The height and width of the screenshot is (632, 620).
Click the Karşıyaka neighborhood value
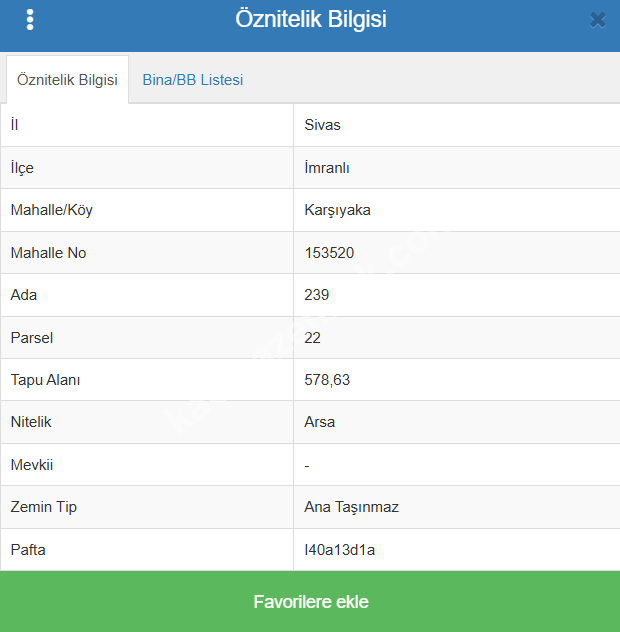[337, 210]
